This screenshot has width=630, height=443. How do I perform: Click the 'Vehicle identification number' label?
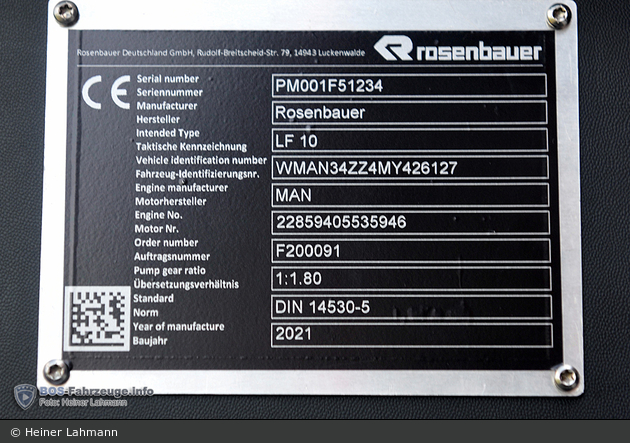pyautogui.click(x=201, y=160)
